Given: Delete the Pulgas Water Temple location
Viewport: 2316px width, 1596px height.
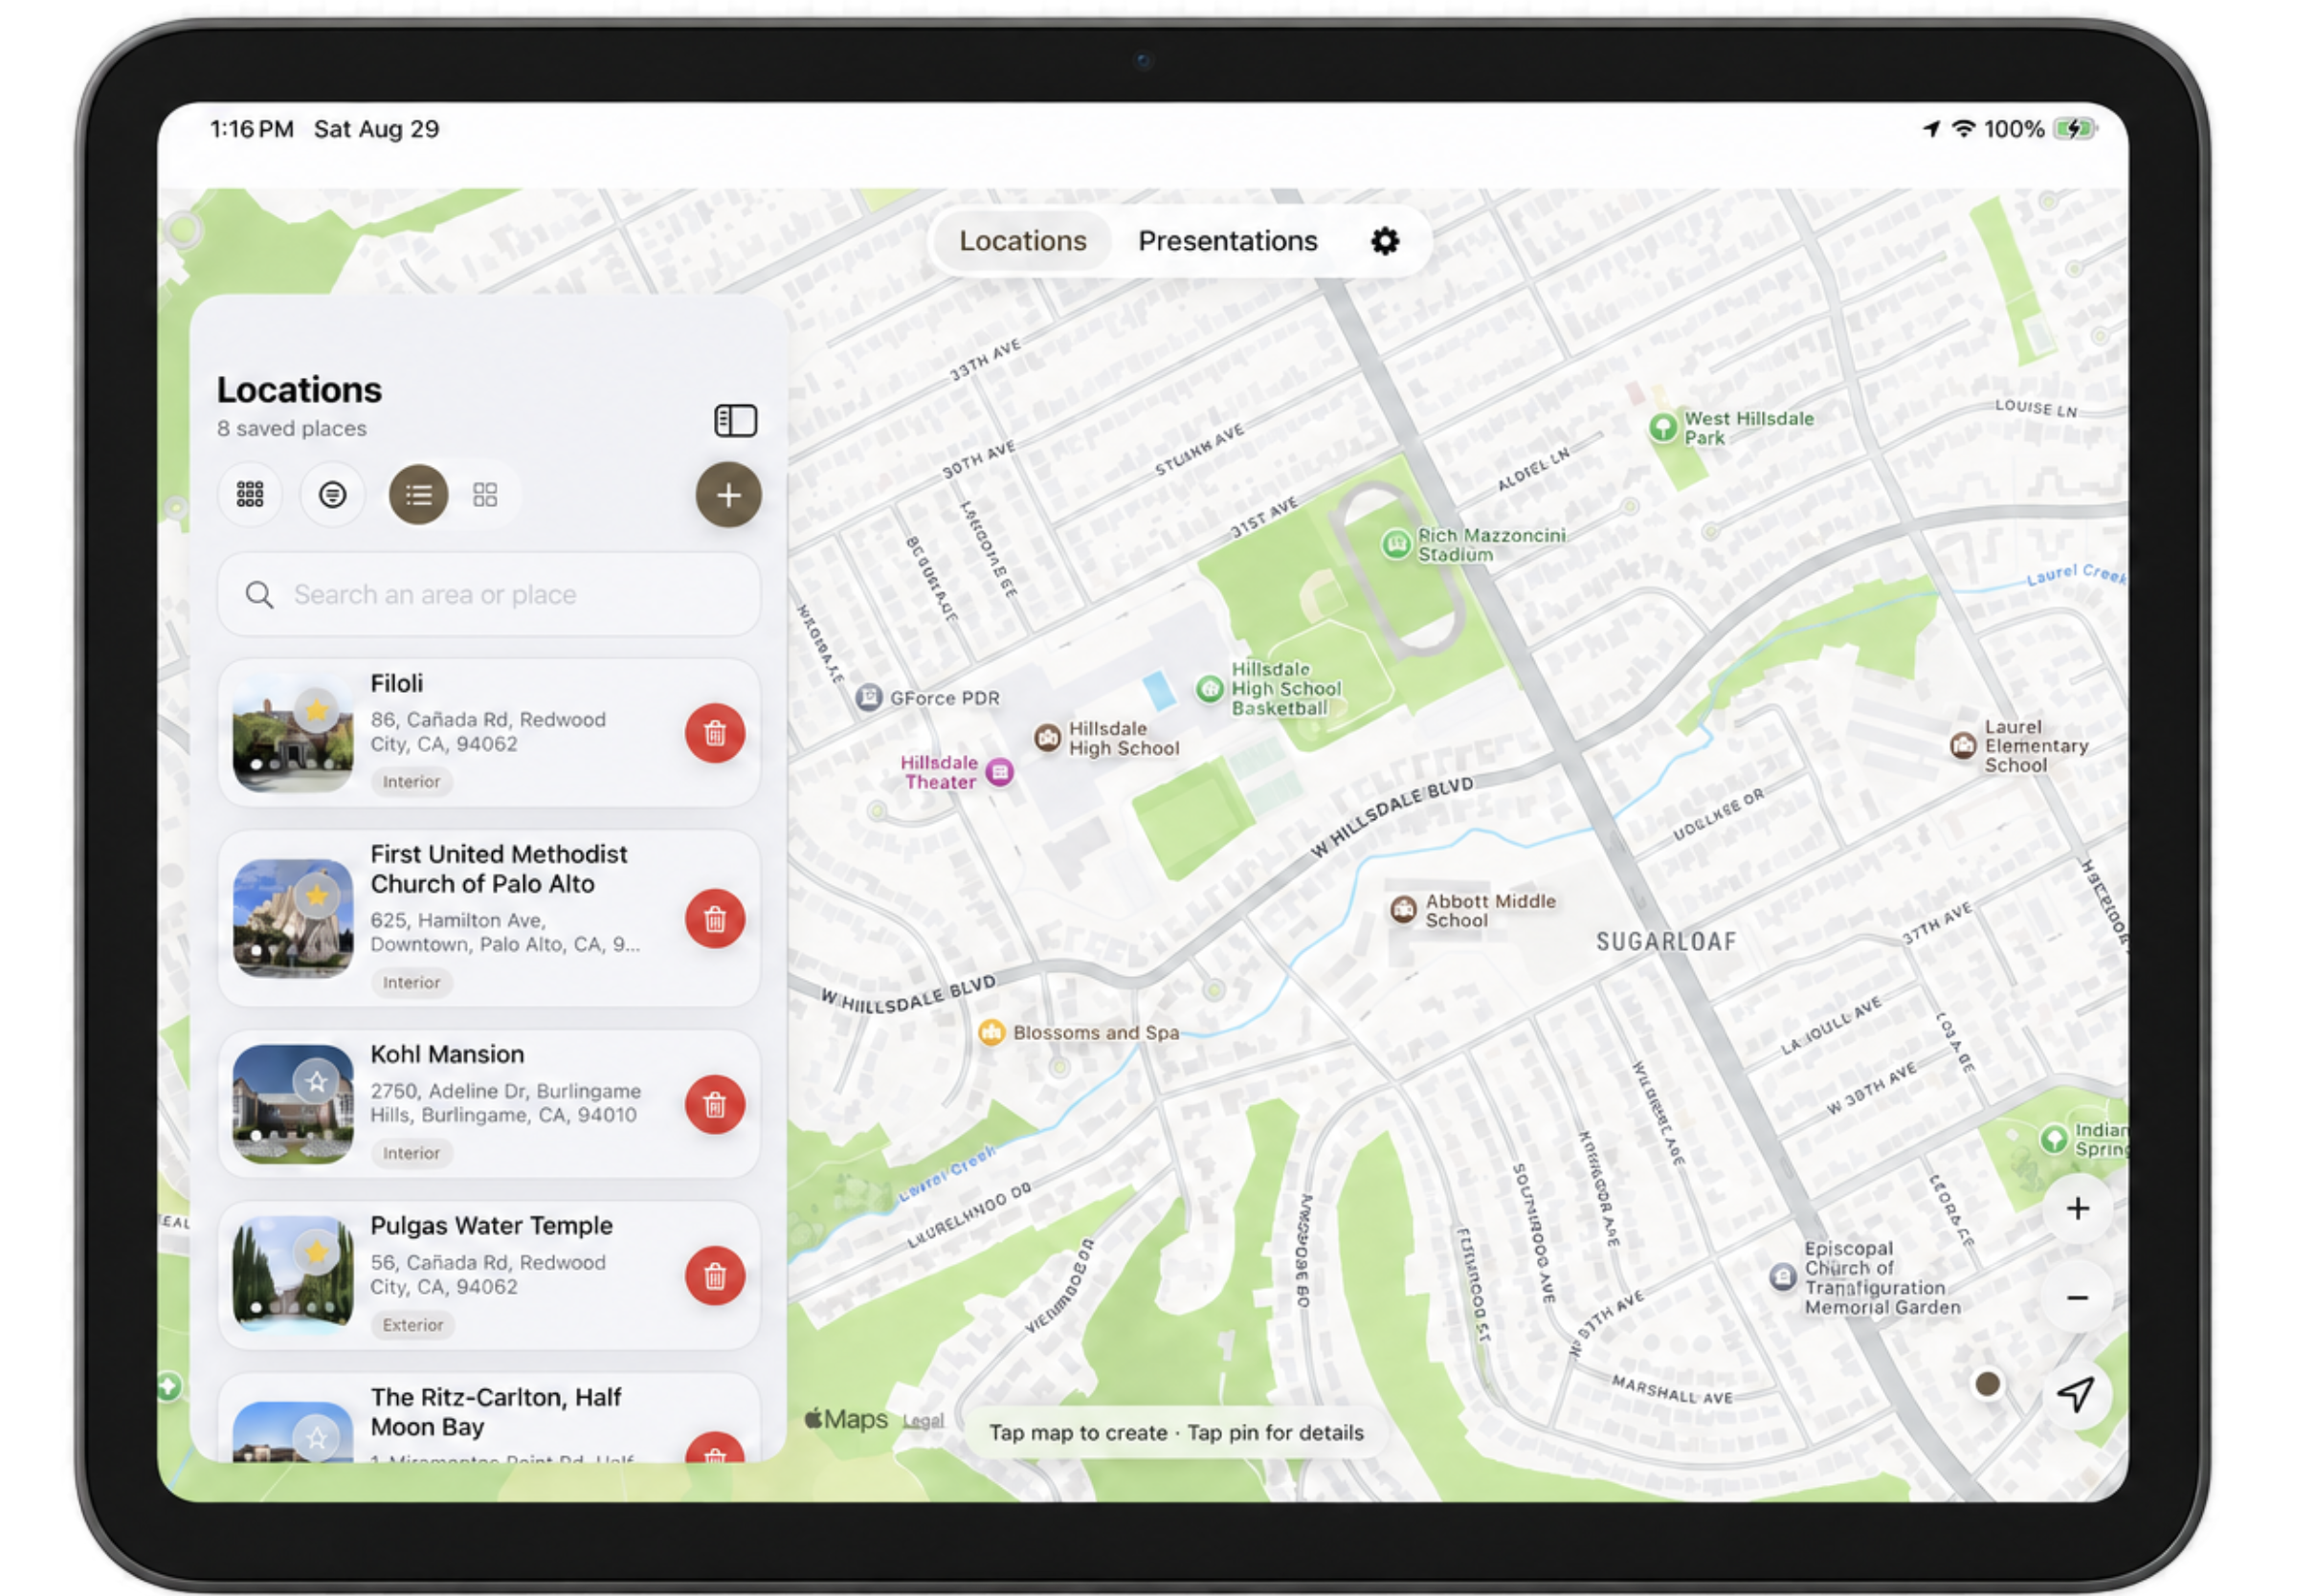Looking at the screenshot, I should click(714, 1275).
